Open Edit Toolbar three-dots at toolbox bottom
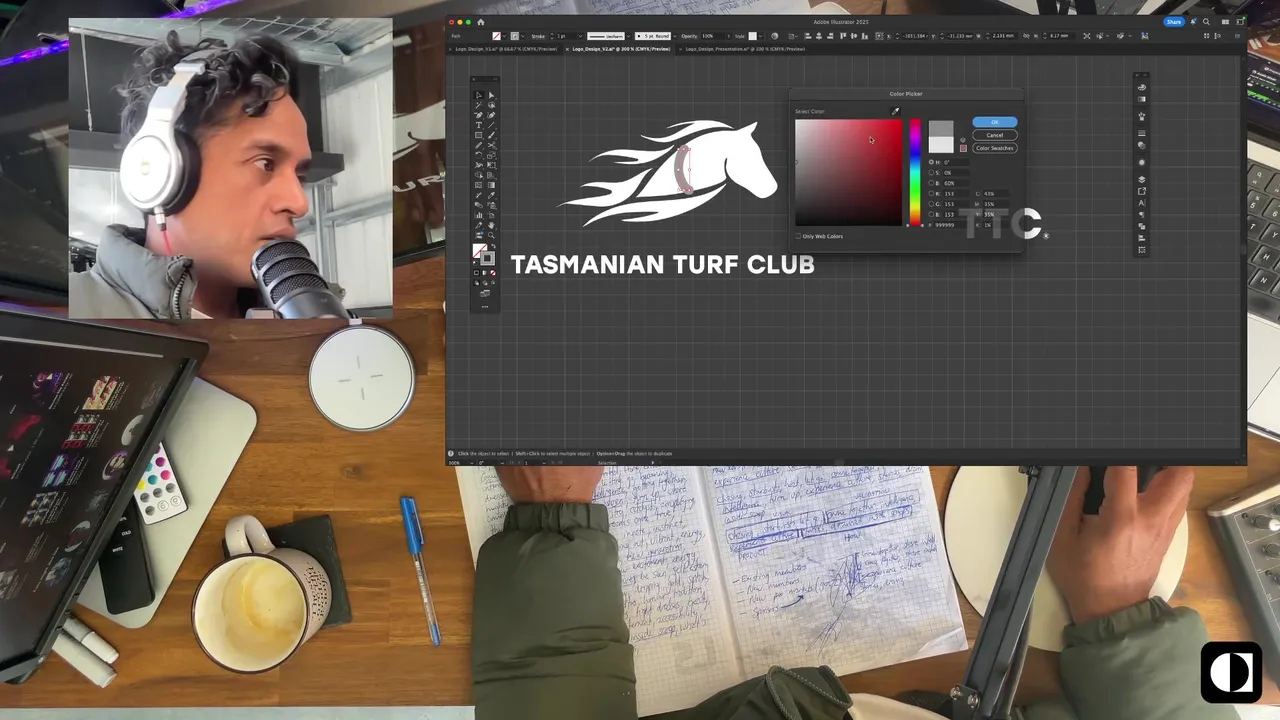This screenshot has height=720, width=1280. click(x=485, y=306)
